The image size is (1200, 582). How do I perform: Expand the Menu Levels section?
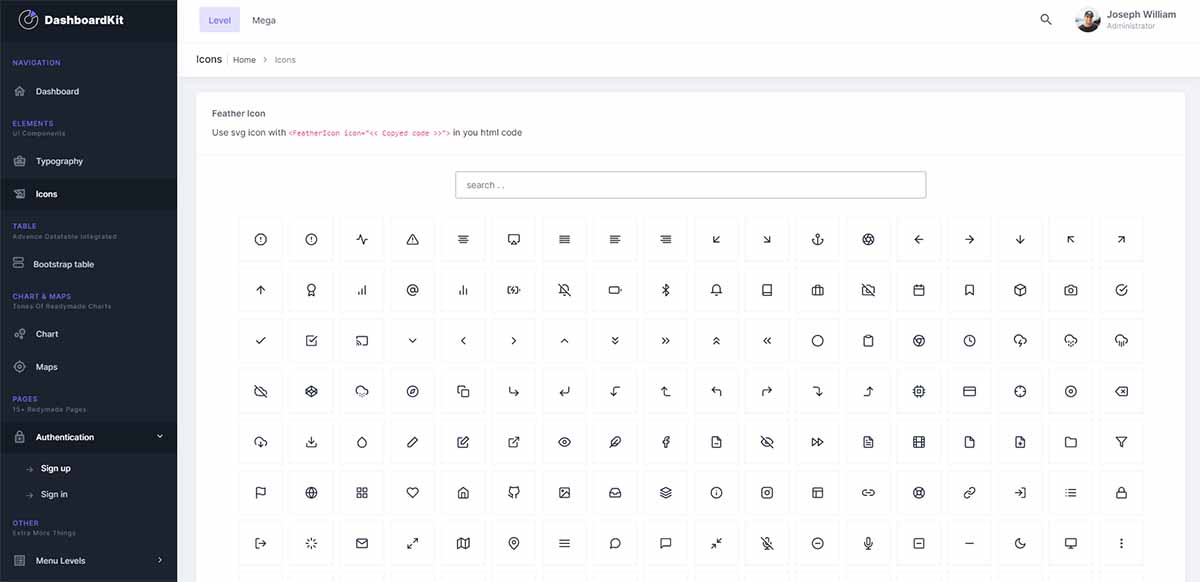pyautogui.click(x=88, y=560)
